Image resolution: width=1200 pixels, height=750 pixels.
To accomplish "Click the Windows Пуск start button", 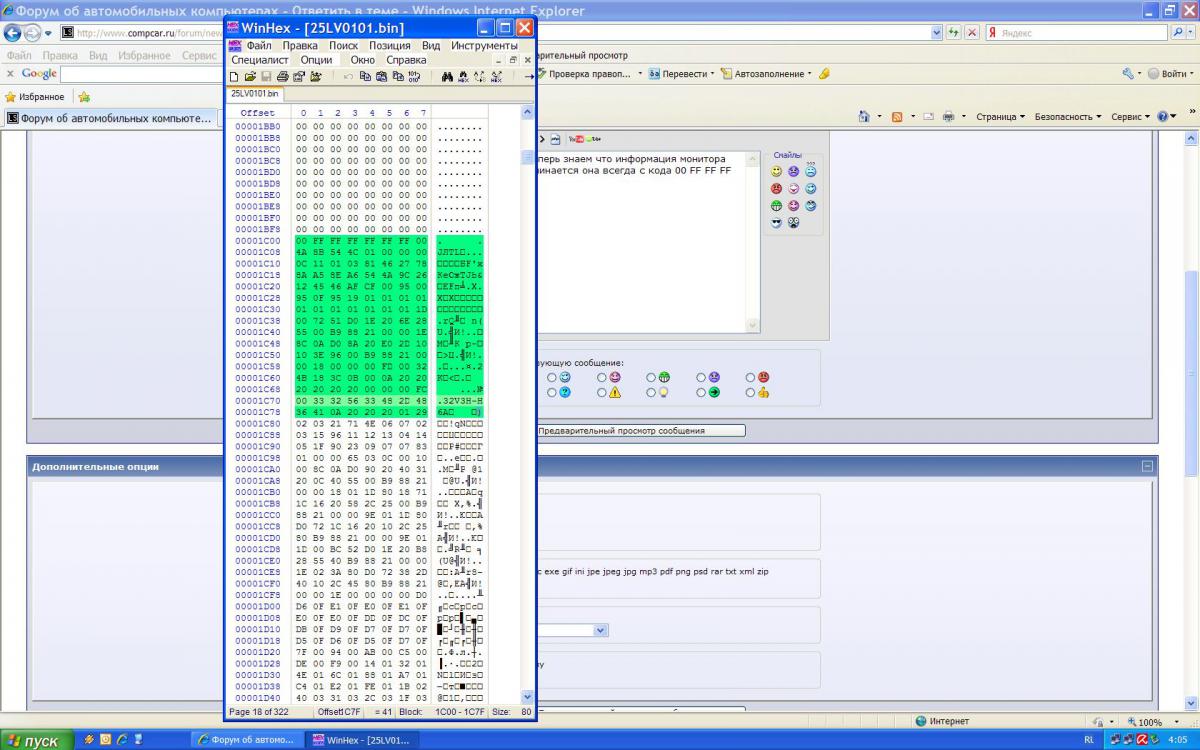I will (37, 741).
